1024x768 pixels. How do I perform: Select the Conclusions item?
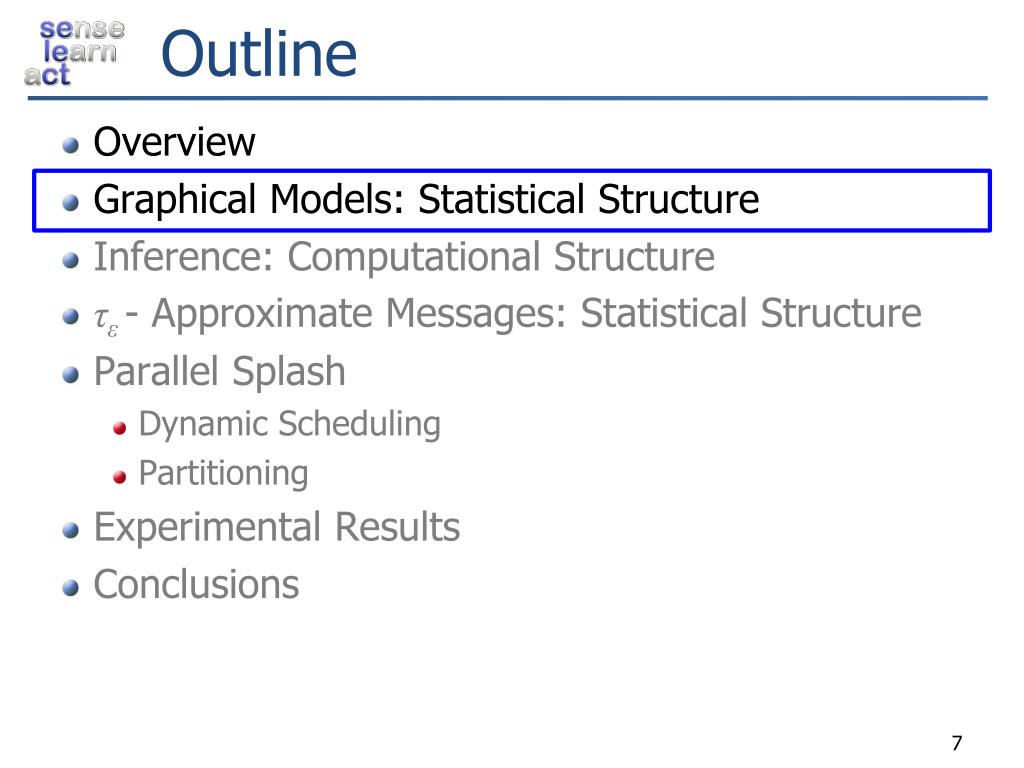(197, 584)
